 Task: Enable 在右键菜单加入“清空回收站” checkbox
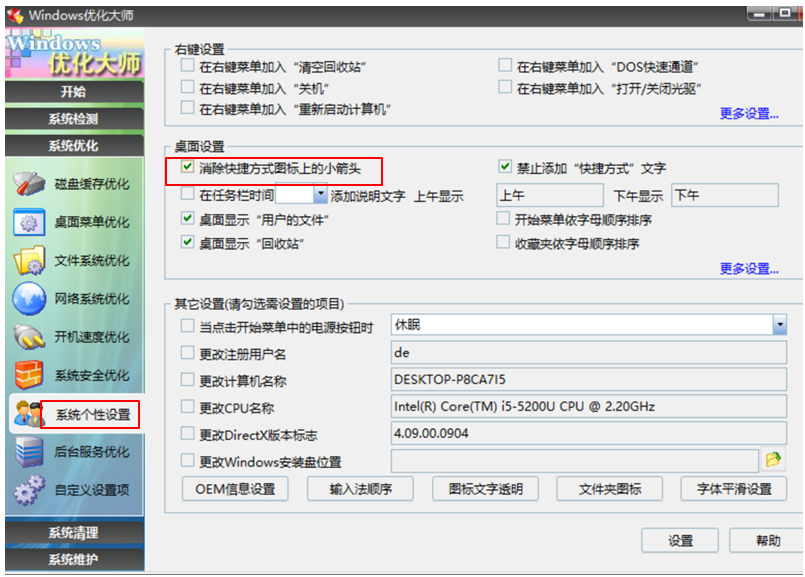tap(187, 66)
